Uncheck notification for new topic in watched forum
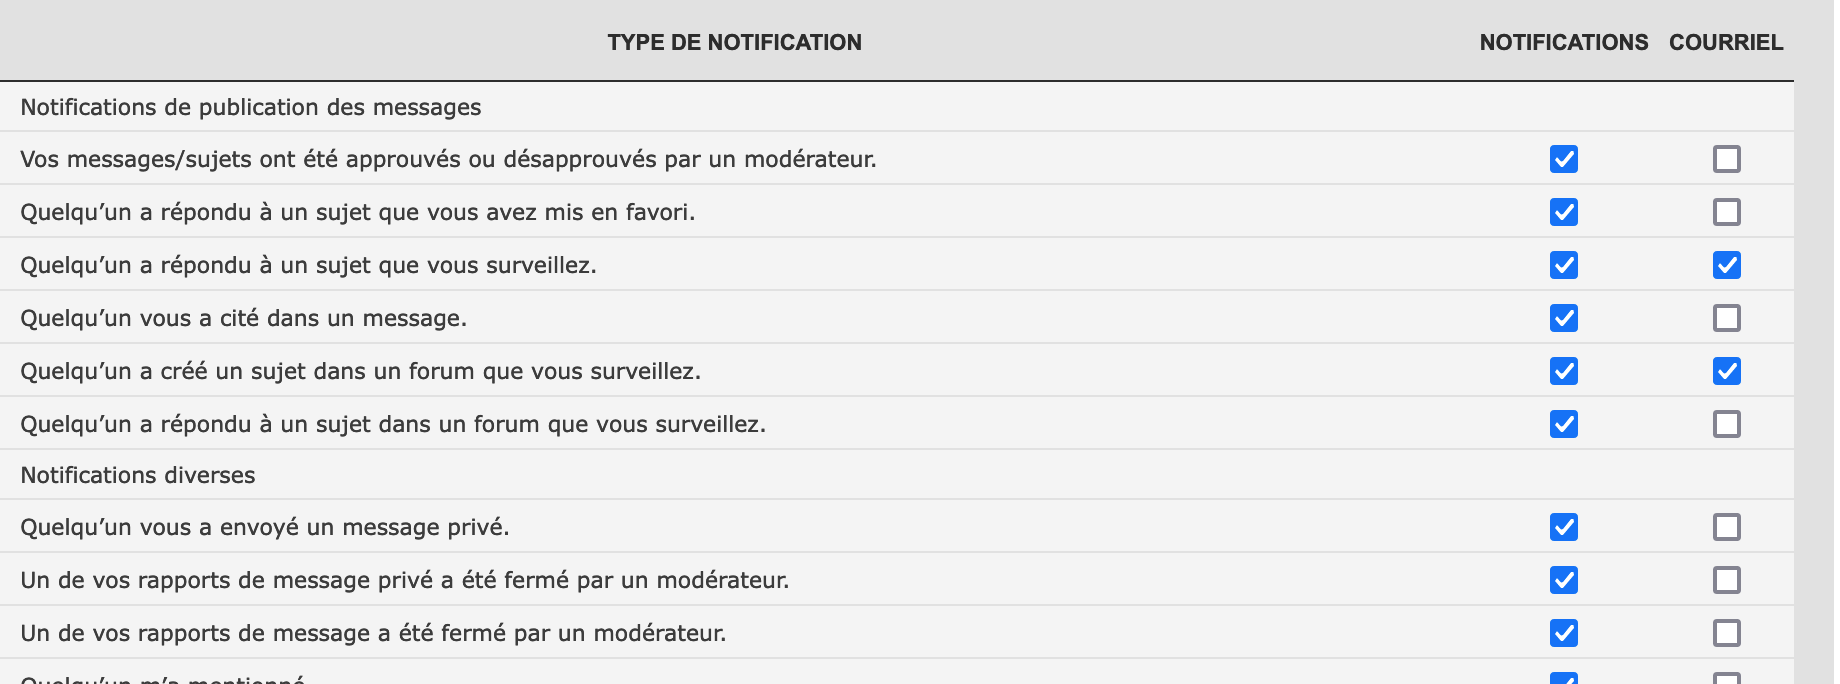 tap(1564, 371)
